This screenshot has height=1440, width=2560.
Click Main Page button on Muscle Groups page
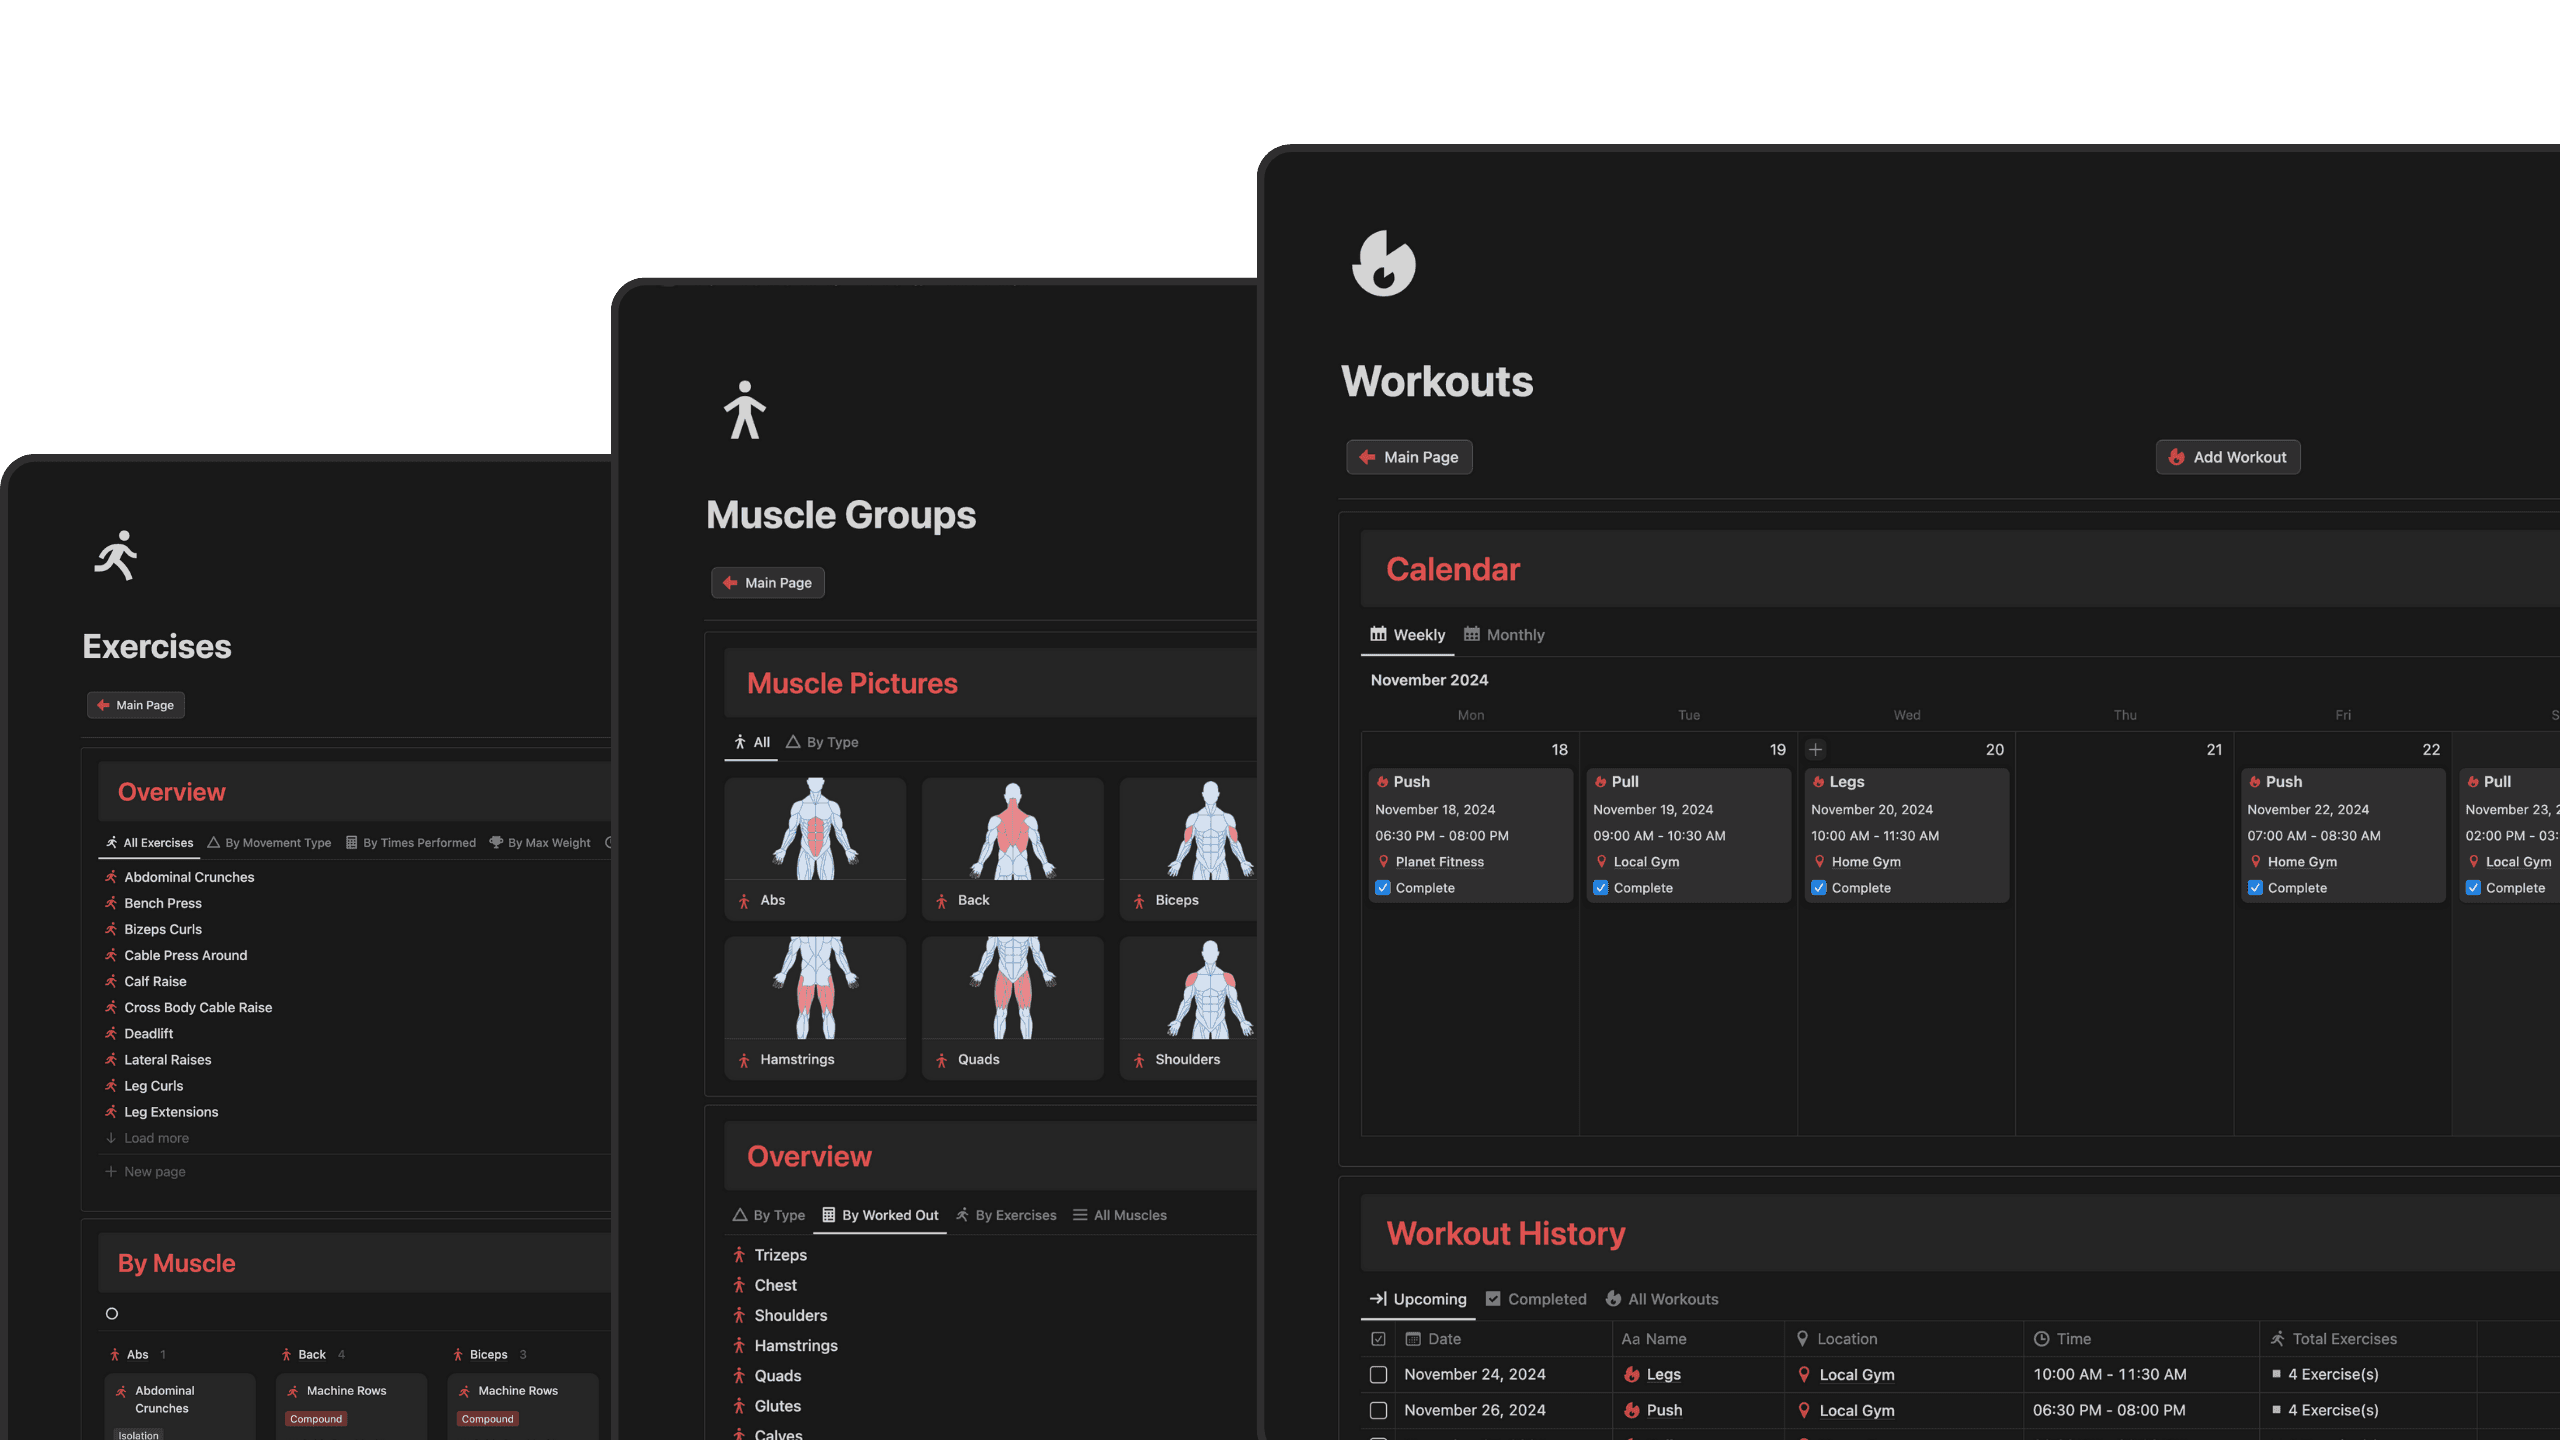[x=767, y=583]
